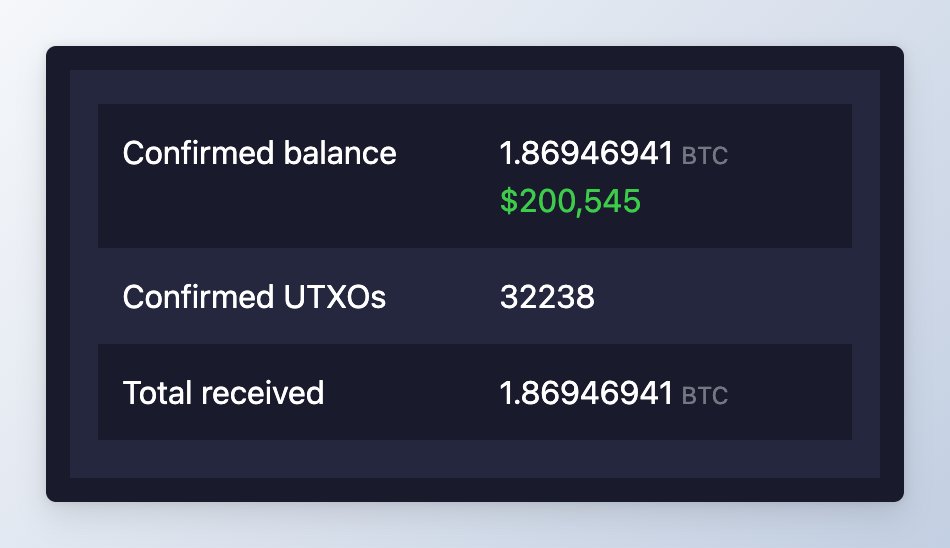The height and width of the screenshot is (548, 950).
Task: Click the word 'balance' in first row
Action: pyautogui.click(x=340, y=153)
